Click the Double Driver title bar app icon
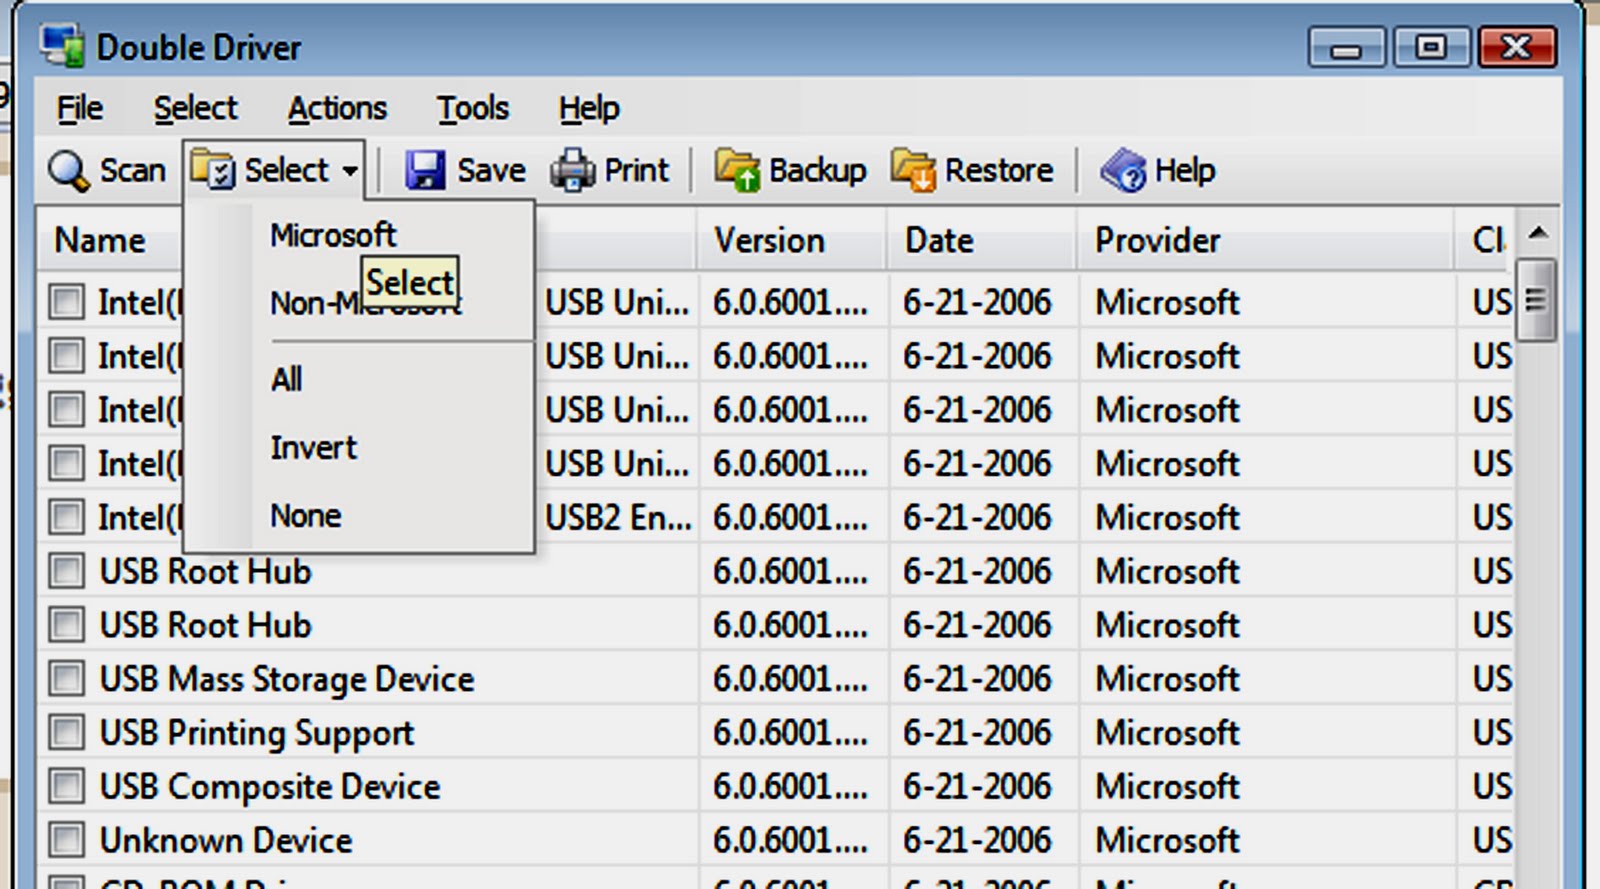Image resolution: width=1600 pixels, height=889 pixels. click(62, 46)
